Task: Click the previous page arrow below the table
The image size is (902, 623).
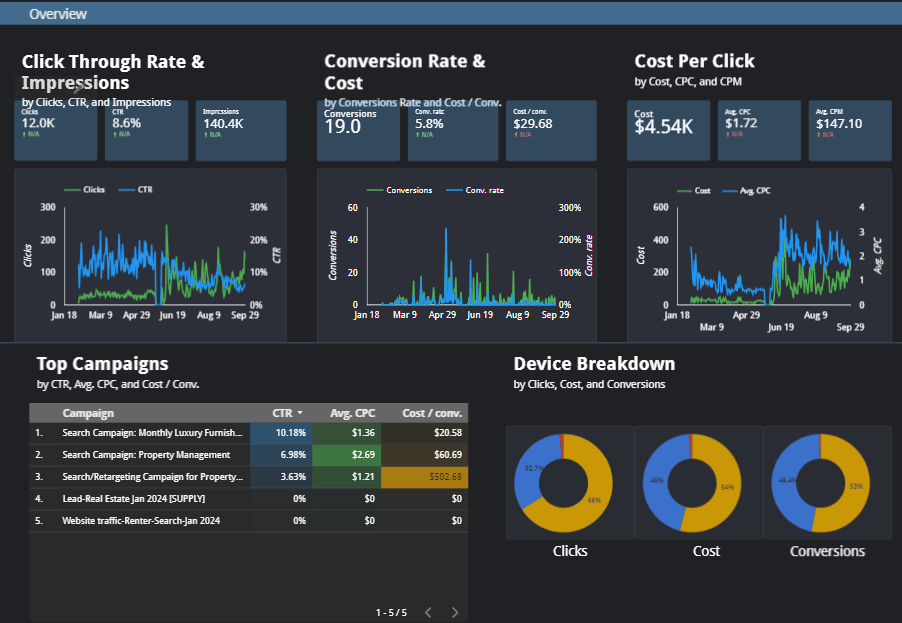Action: click(428, 612)
